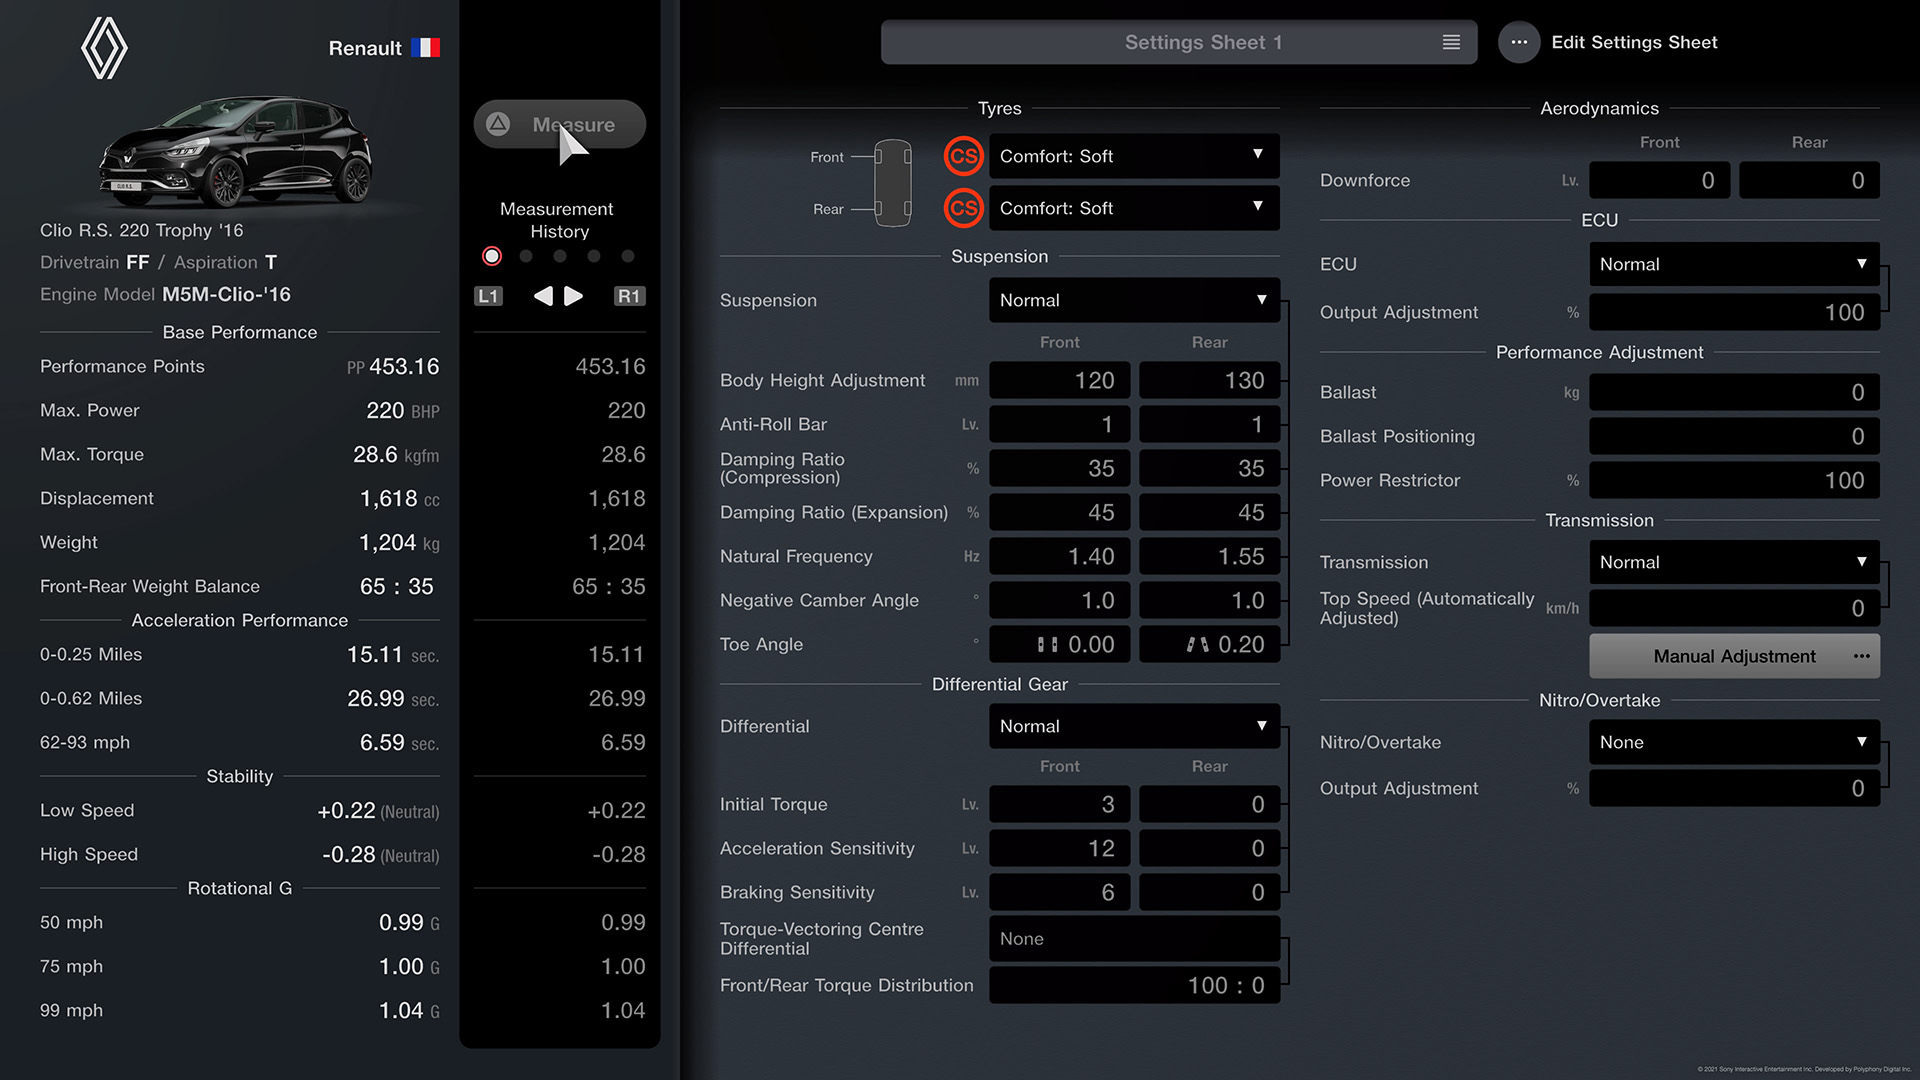The height and width of the screenshot is (1080, 1920).
Task: Select the second measurement history dot
Action: 524,255
